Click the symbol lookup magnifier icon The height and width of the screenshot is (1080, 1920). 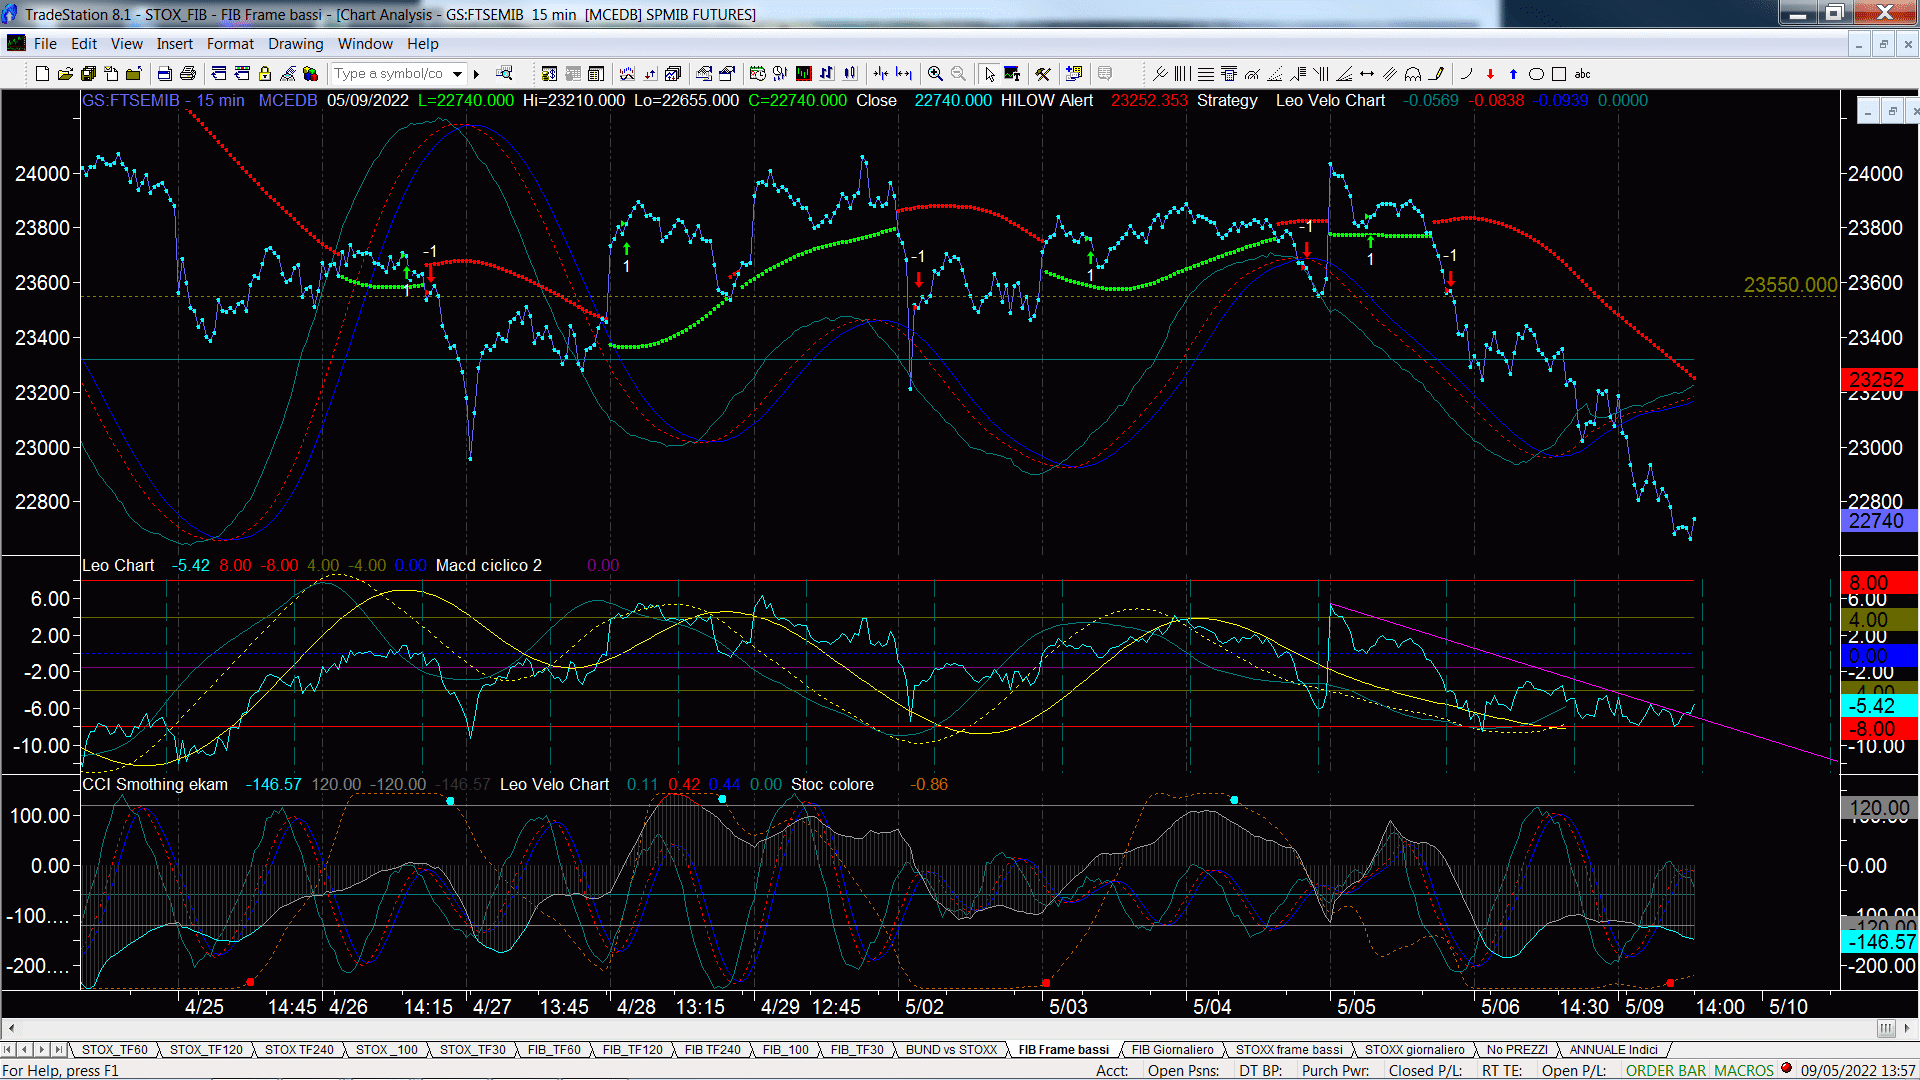click(505, 73)
